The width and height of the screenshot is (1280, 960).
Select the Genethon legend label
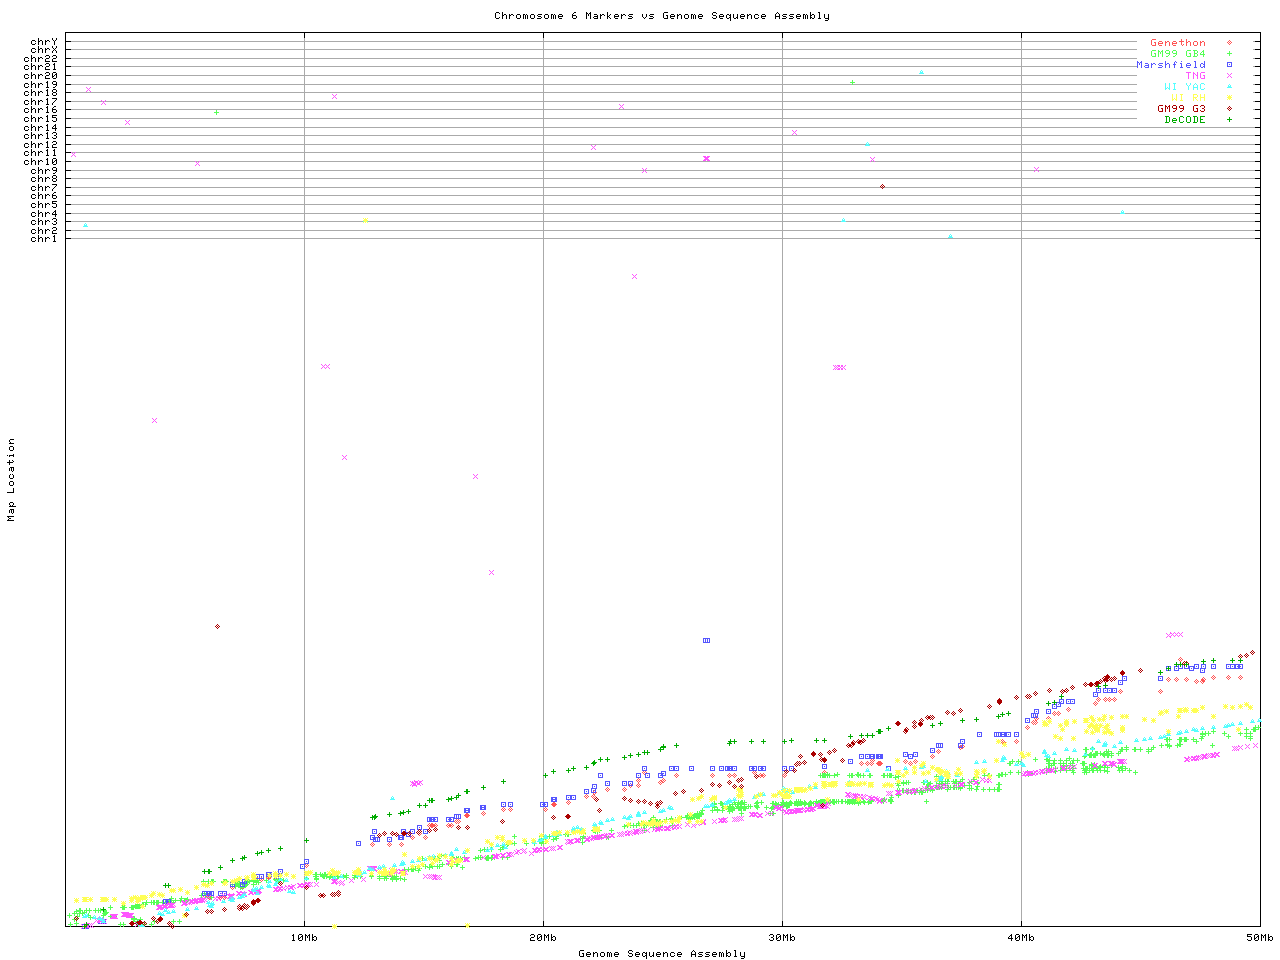1177,43
